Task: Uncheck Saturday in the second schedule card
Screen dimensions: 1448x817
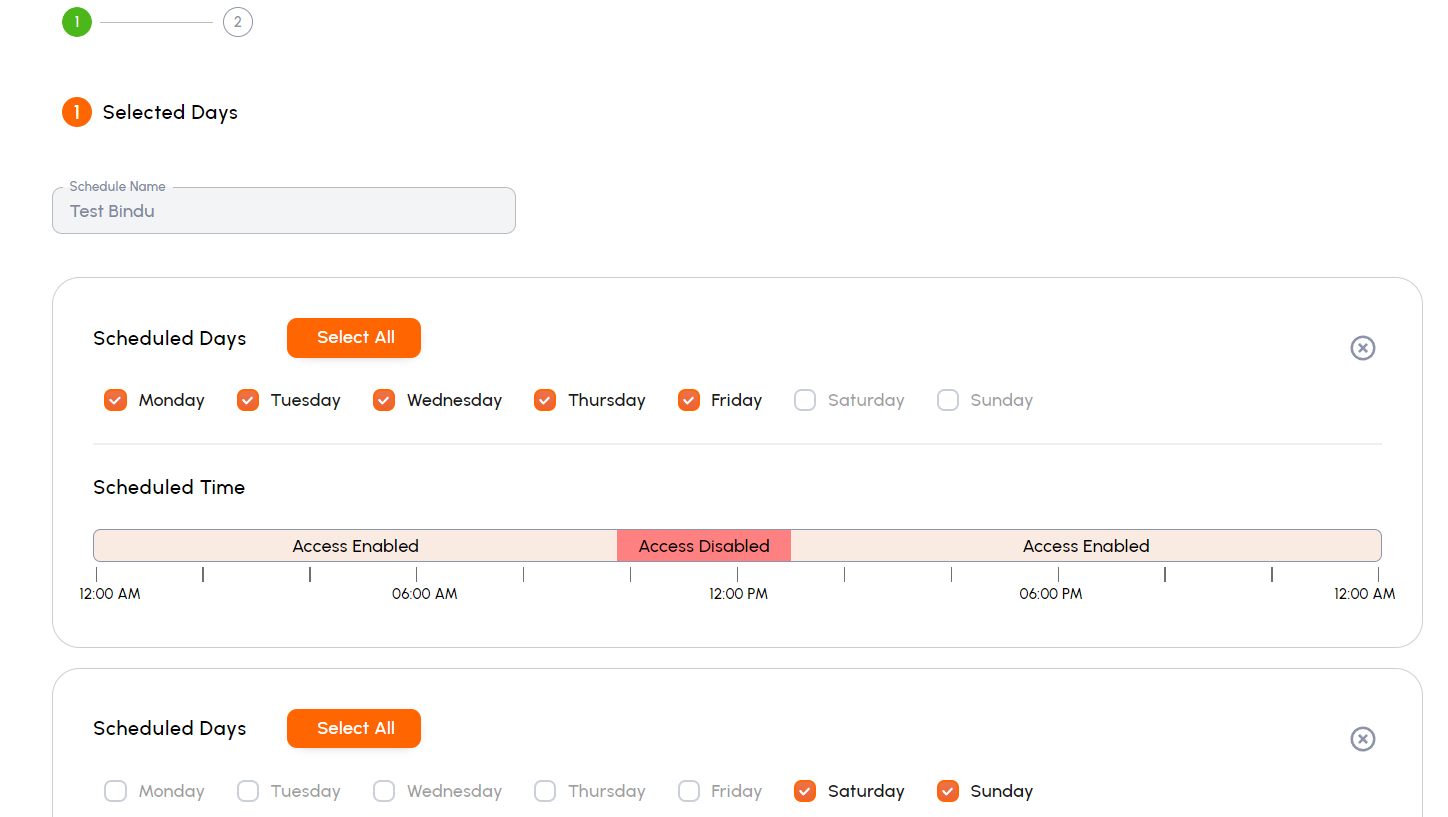Action: pos(805,791)
